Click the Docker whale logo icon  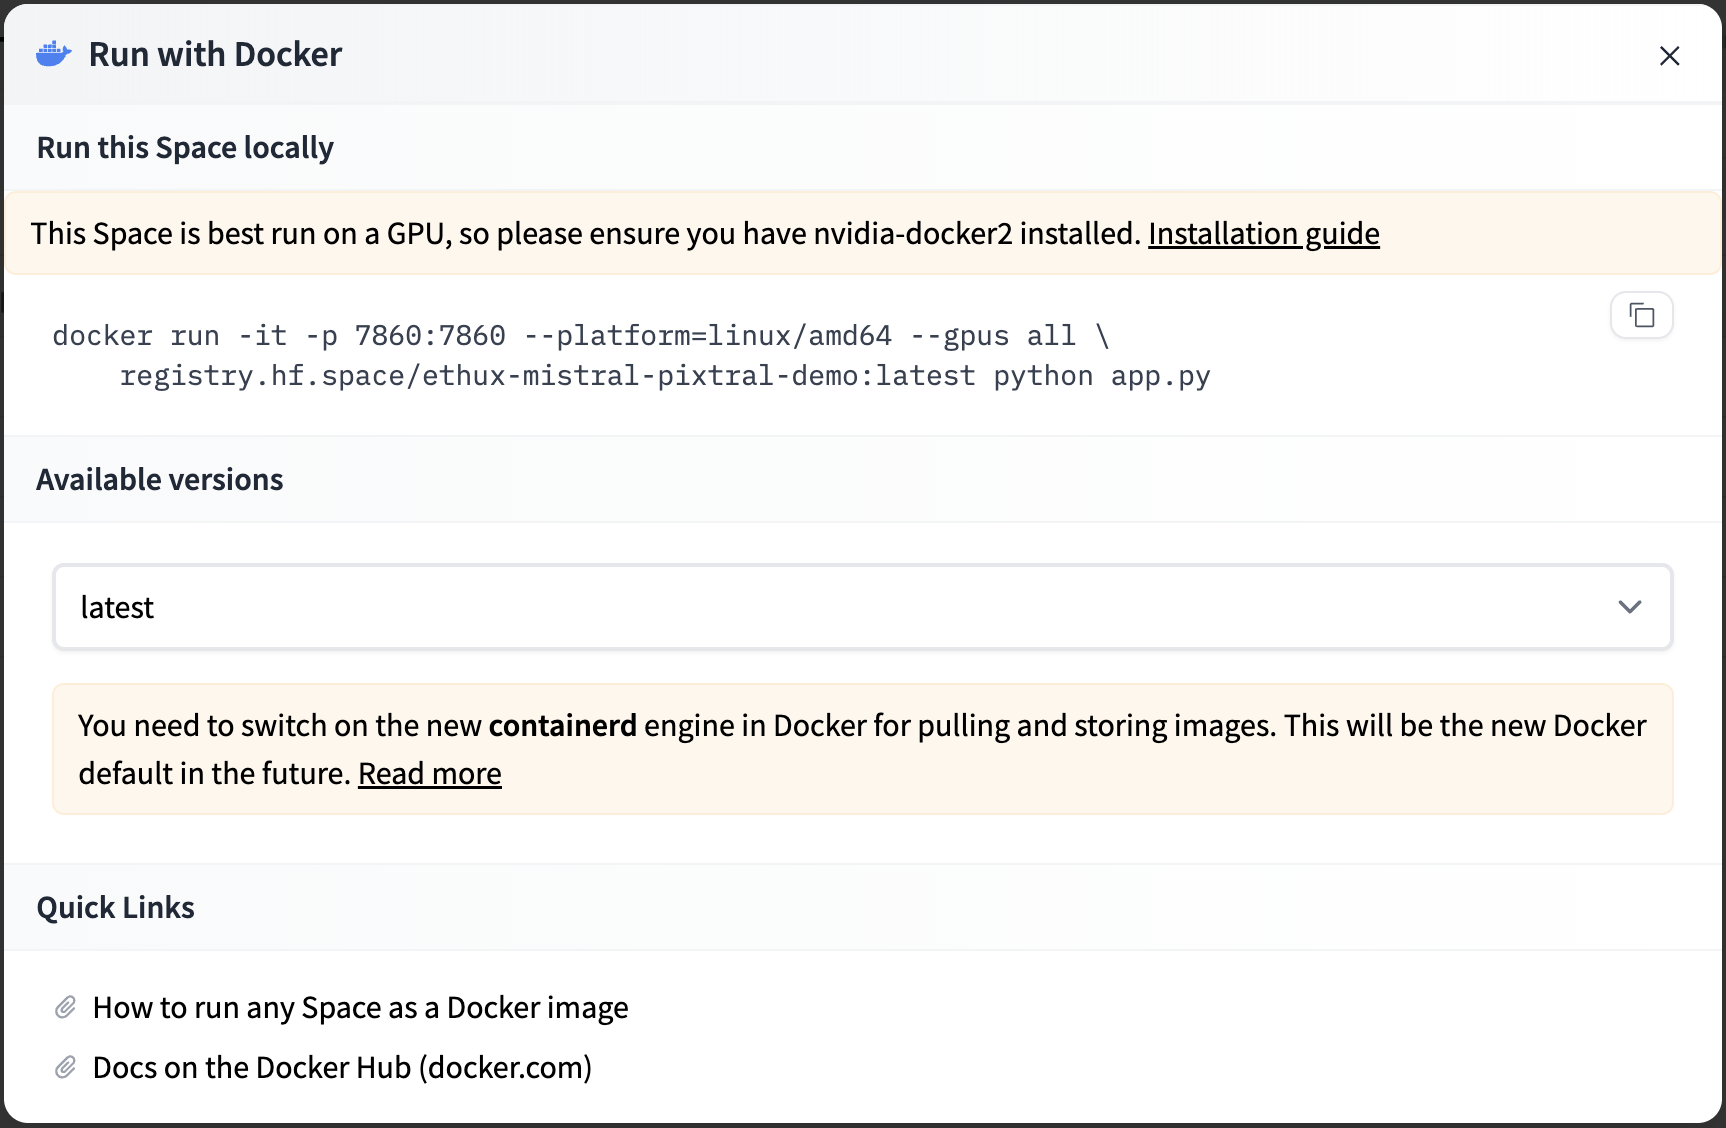coord(53,54)
